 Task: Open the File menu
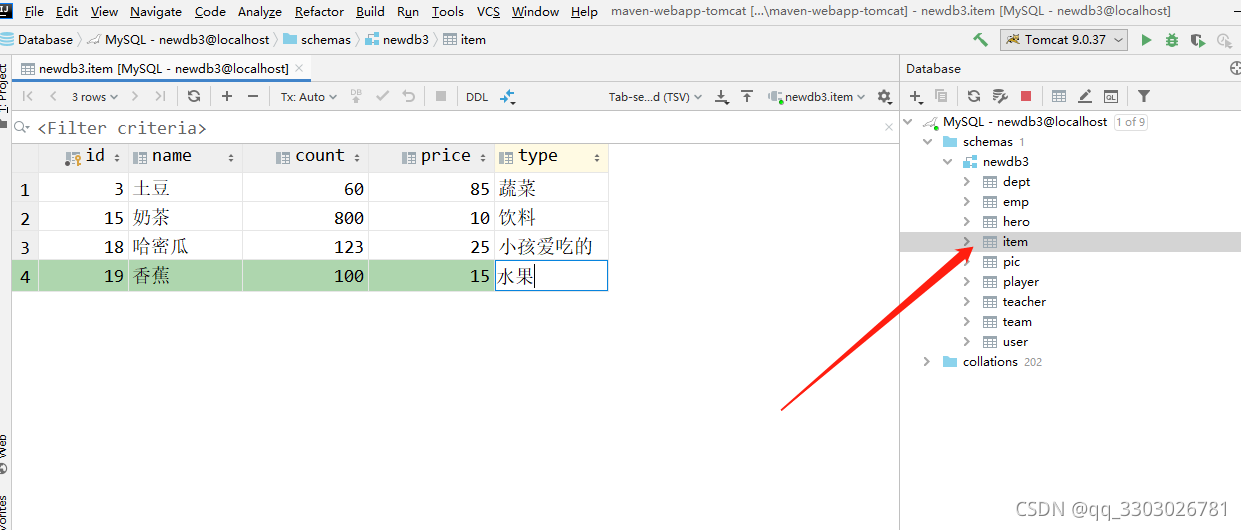[x=34, y=12]
